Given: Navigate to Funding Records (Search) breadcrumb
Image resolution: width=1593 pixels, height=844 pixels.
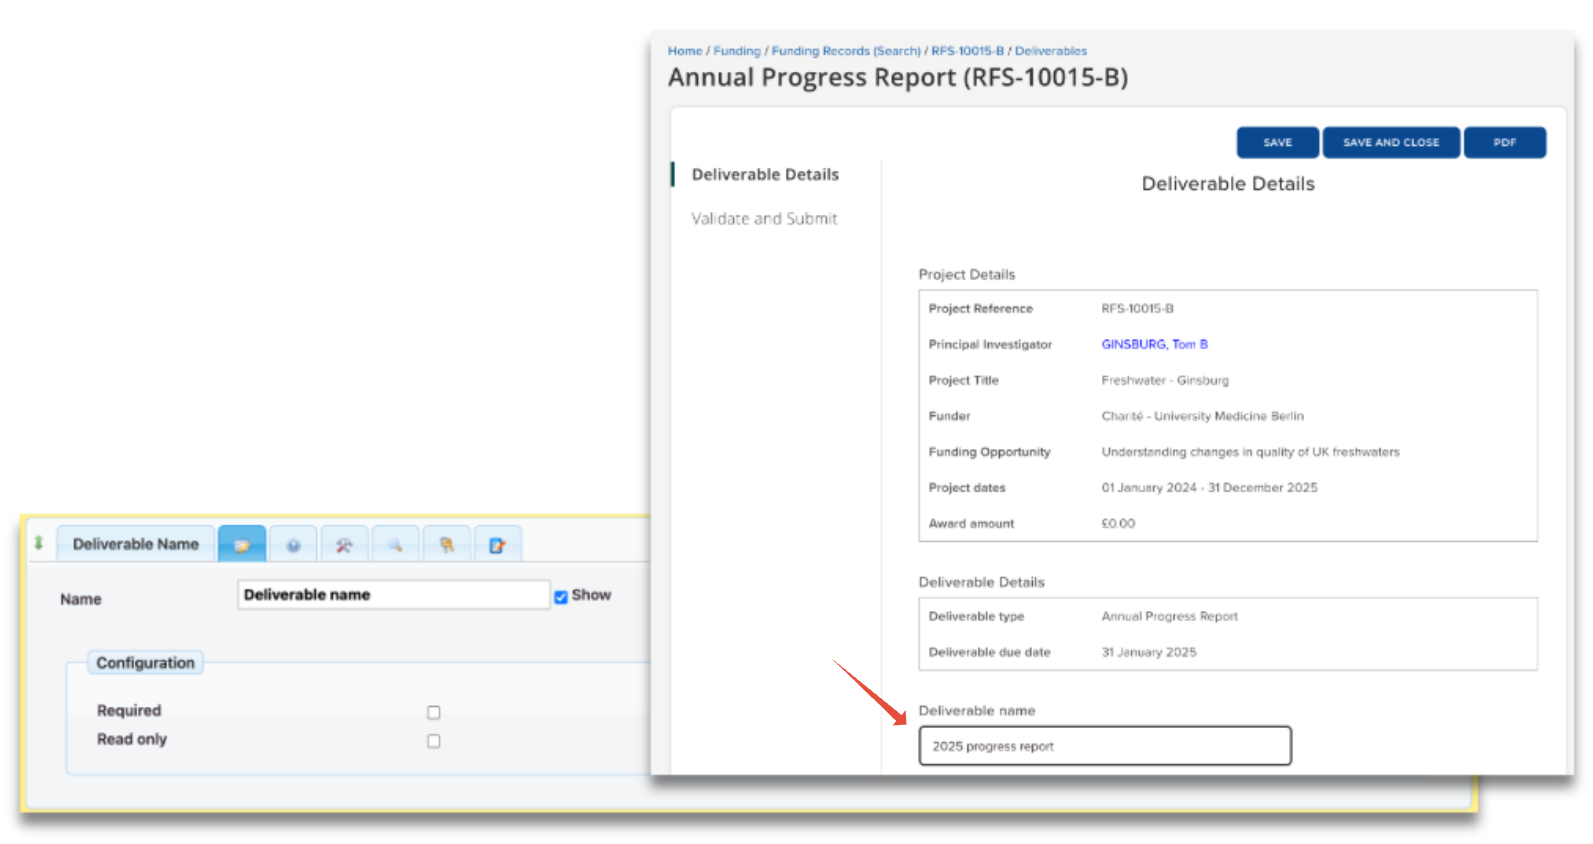Looking at the screenshot, I should (845, 51).
